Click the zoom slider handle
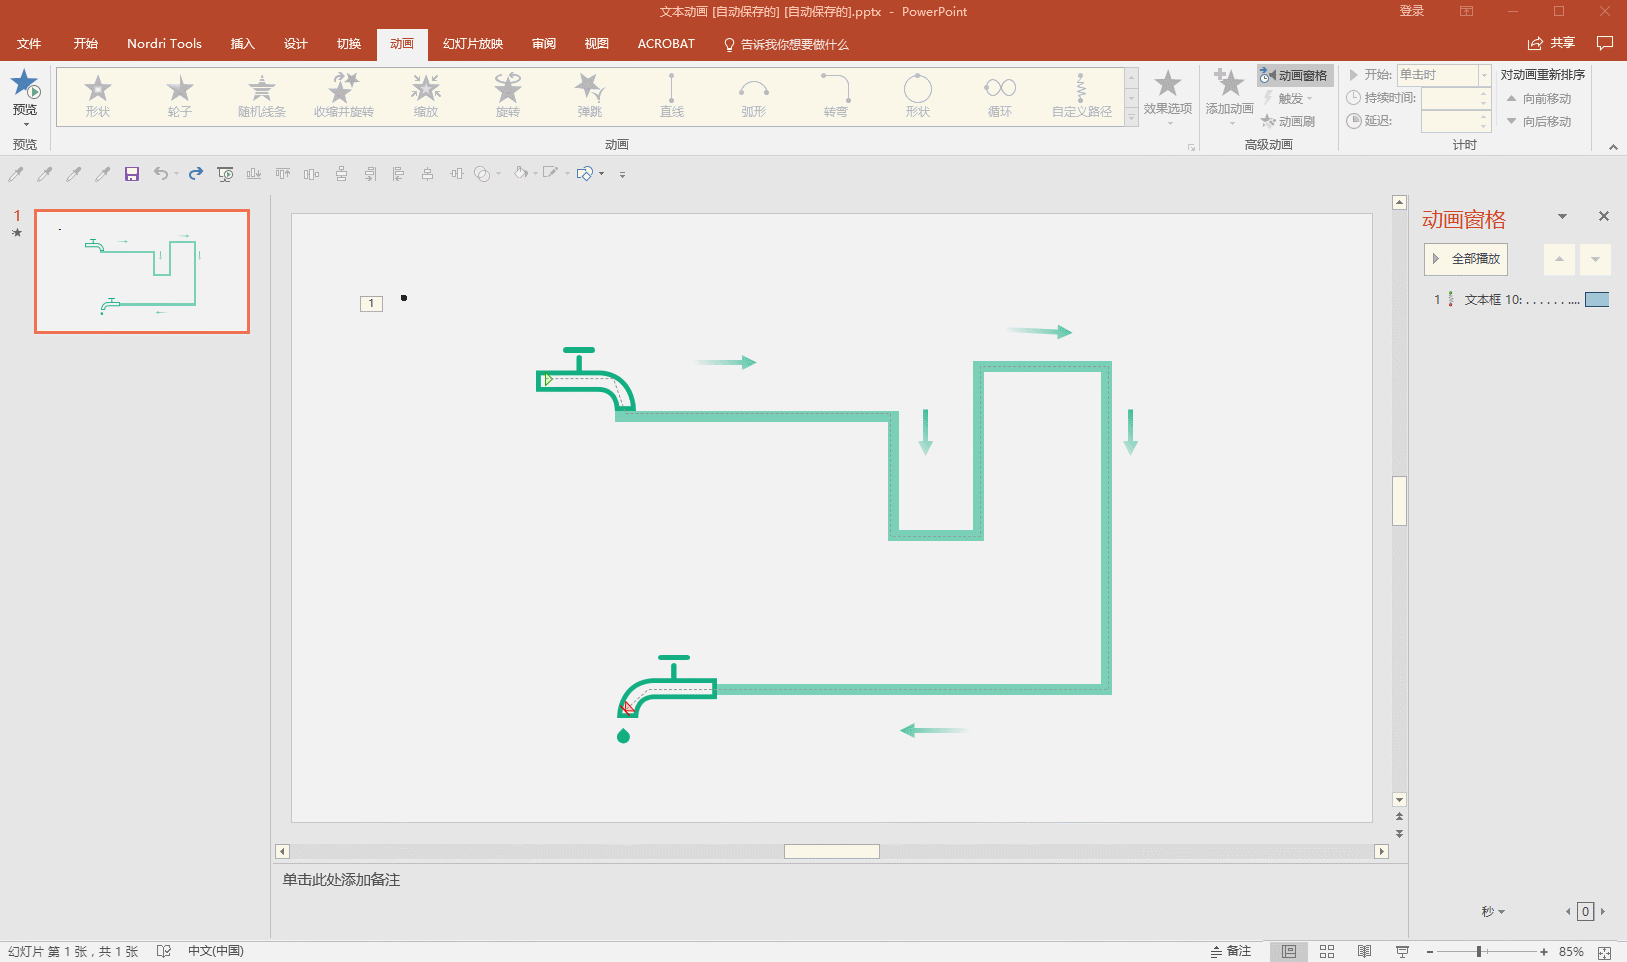Viewport: 1627px width, 962px height. click(1479, 951)
